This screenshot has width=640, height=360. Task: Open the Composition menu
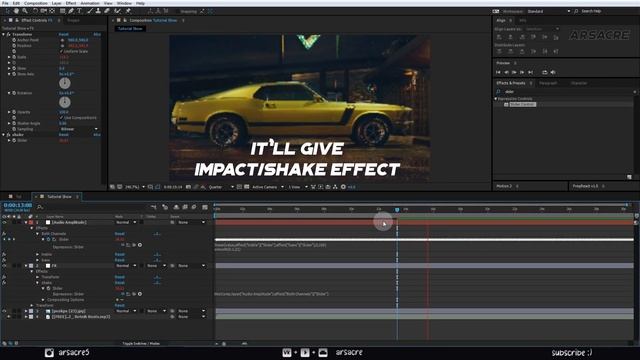pos(36,3)
